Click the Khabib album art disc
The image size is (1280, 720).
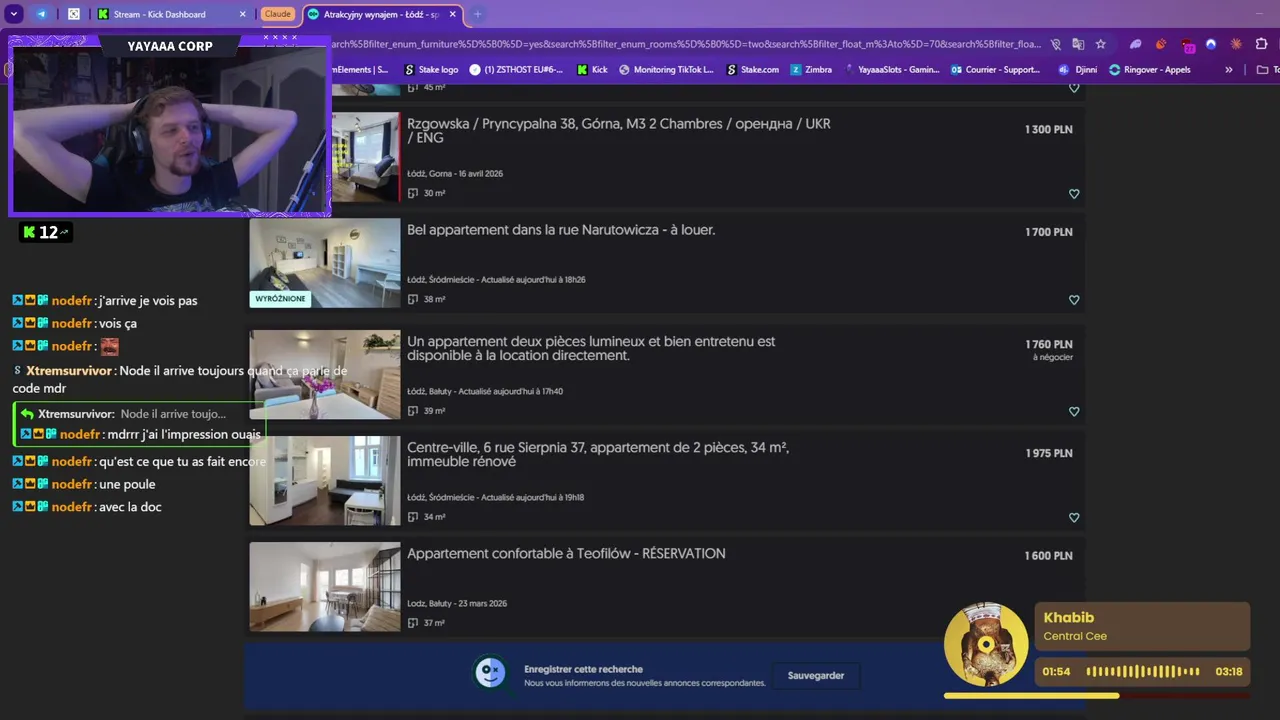[x=986, y=645]
